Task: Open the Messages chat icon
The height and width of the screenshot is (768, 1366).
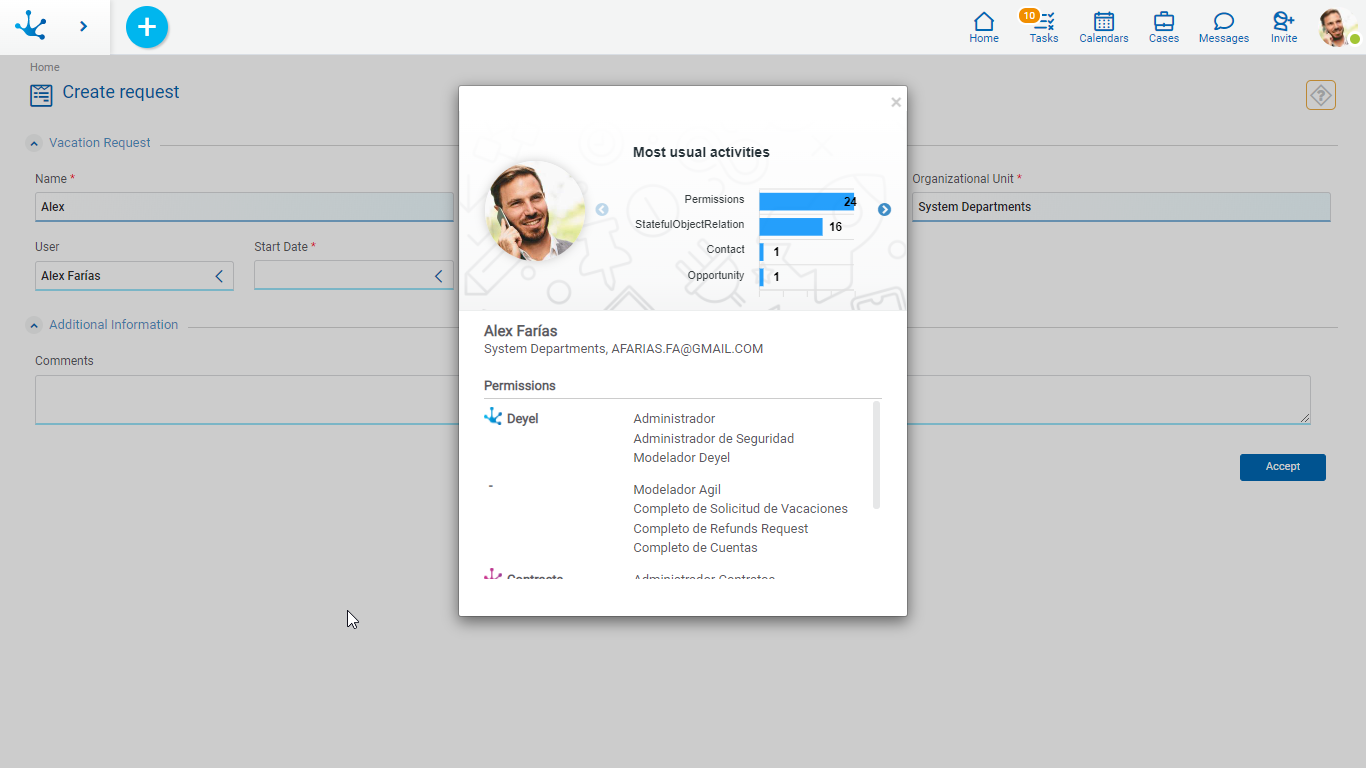Action: pyautogui.click(x=1223, y=27)
